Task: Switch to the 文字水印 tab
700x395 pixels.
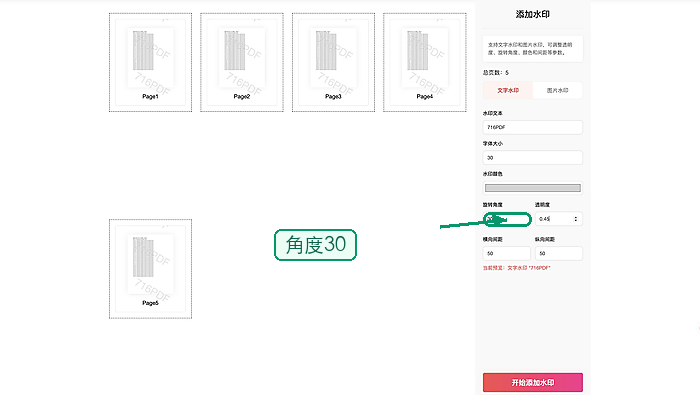Action: pyautogui.click(x=508, y=90)
